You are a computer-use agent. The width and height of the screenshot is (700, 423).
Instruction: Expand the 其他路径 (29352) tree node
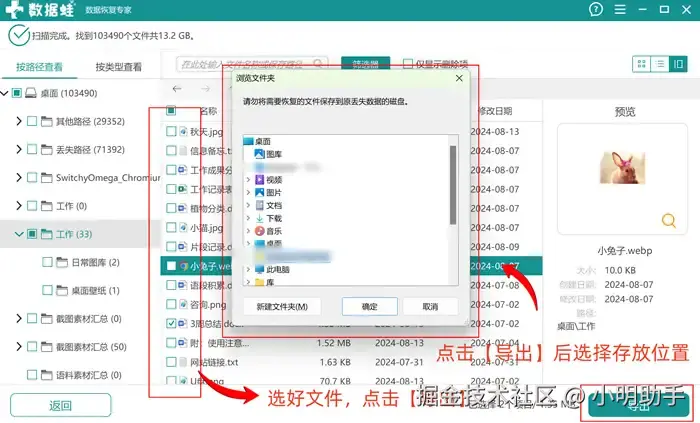pos(19,121)
